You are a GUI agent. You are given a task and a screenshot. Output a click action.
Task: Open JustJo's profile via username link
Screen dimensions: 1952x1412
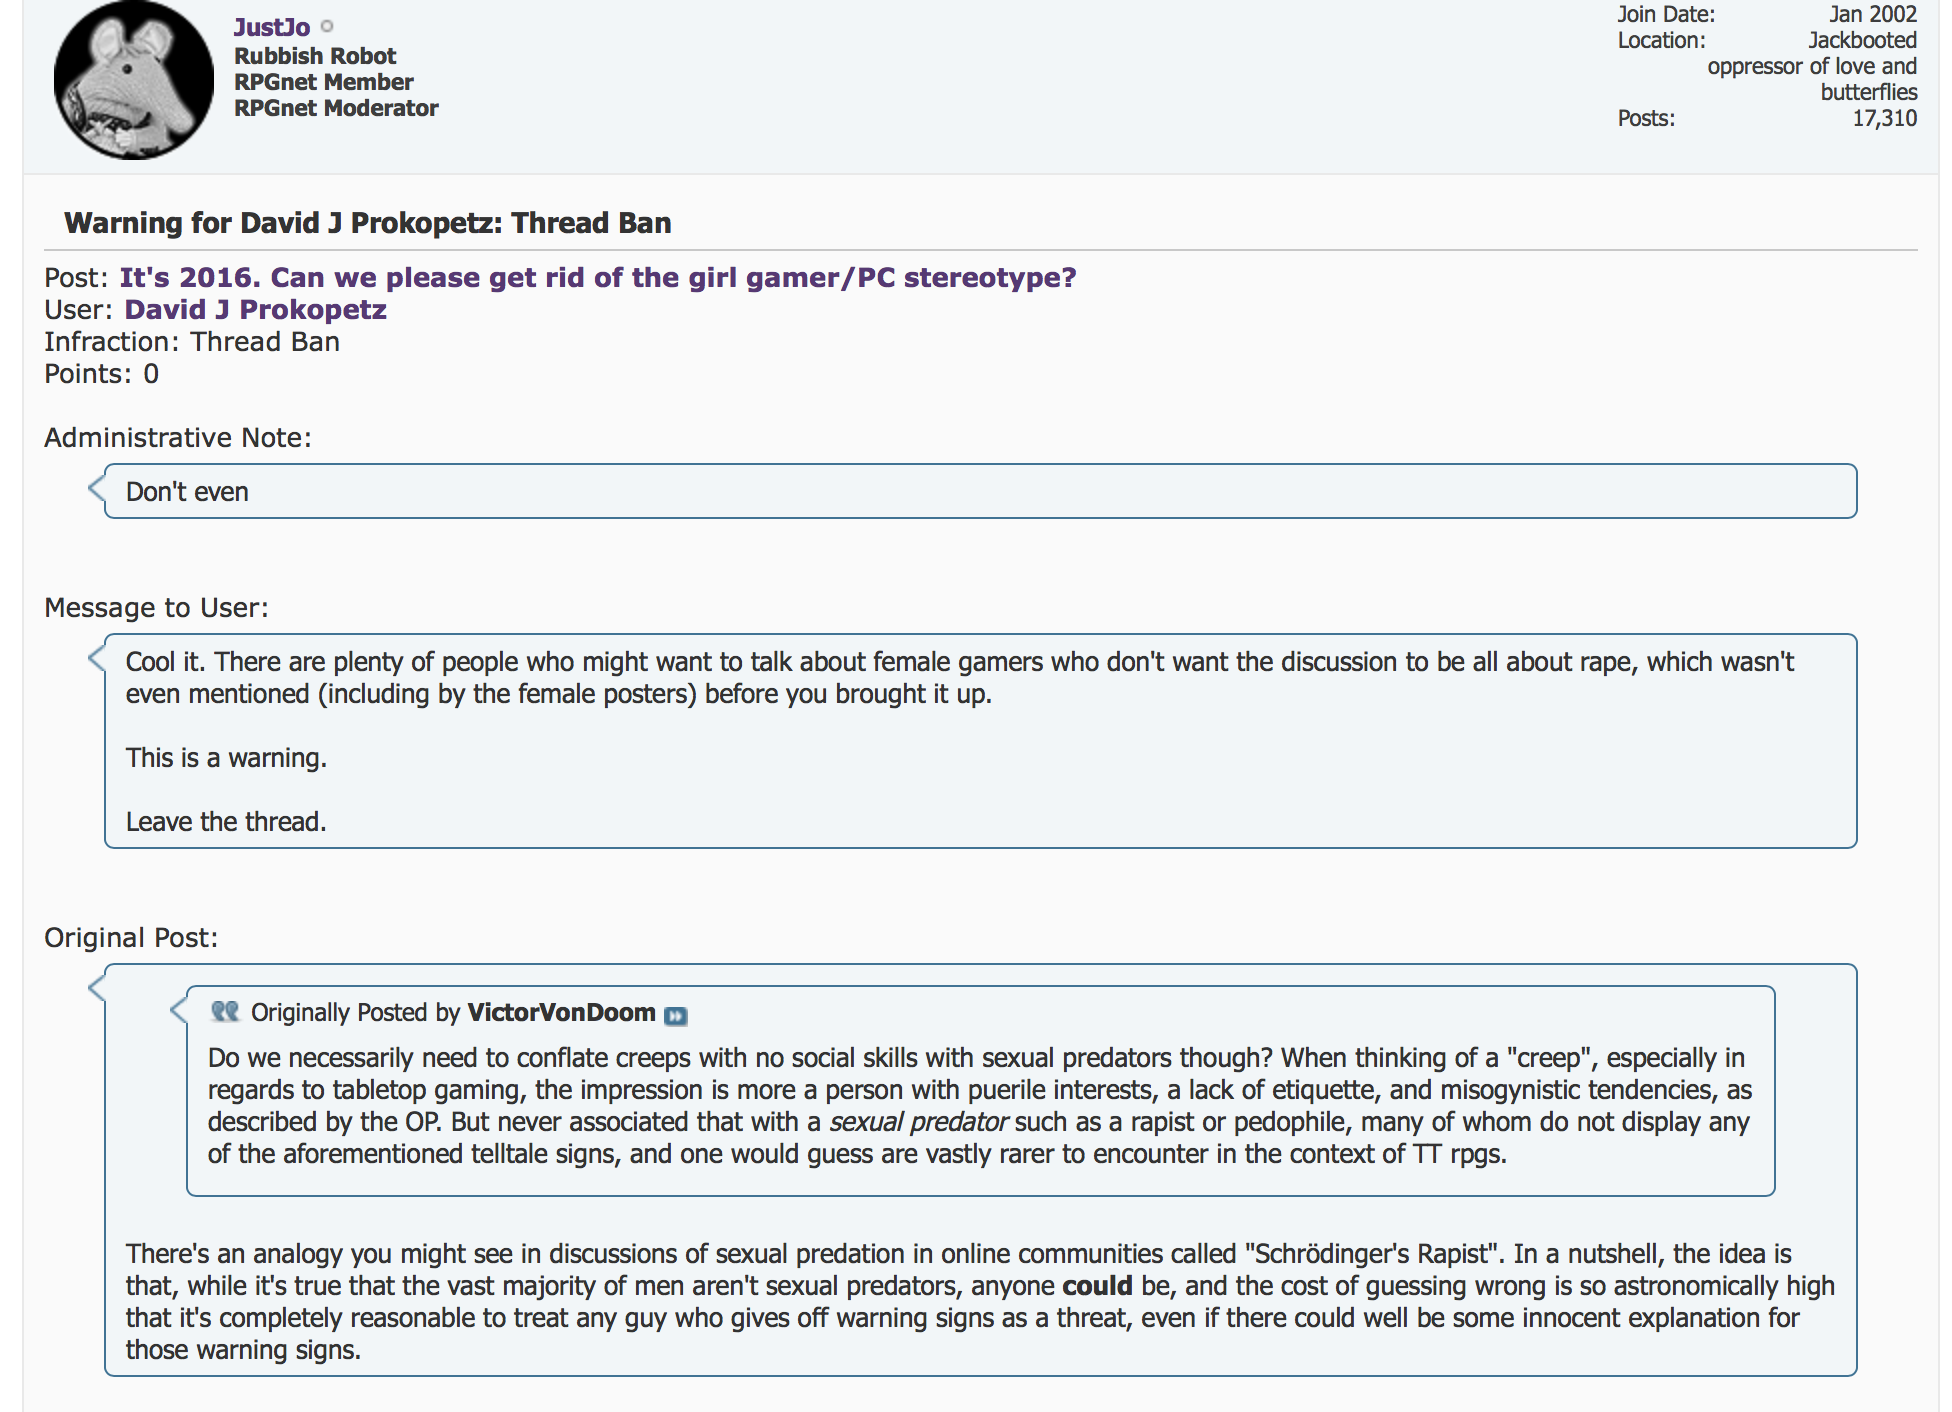point(272,27)
